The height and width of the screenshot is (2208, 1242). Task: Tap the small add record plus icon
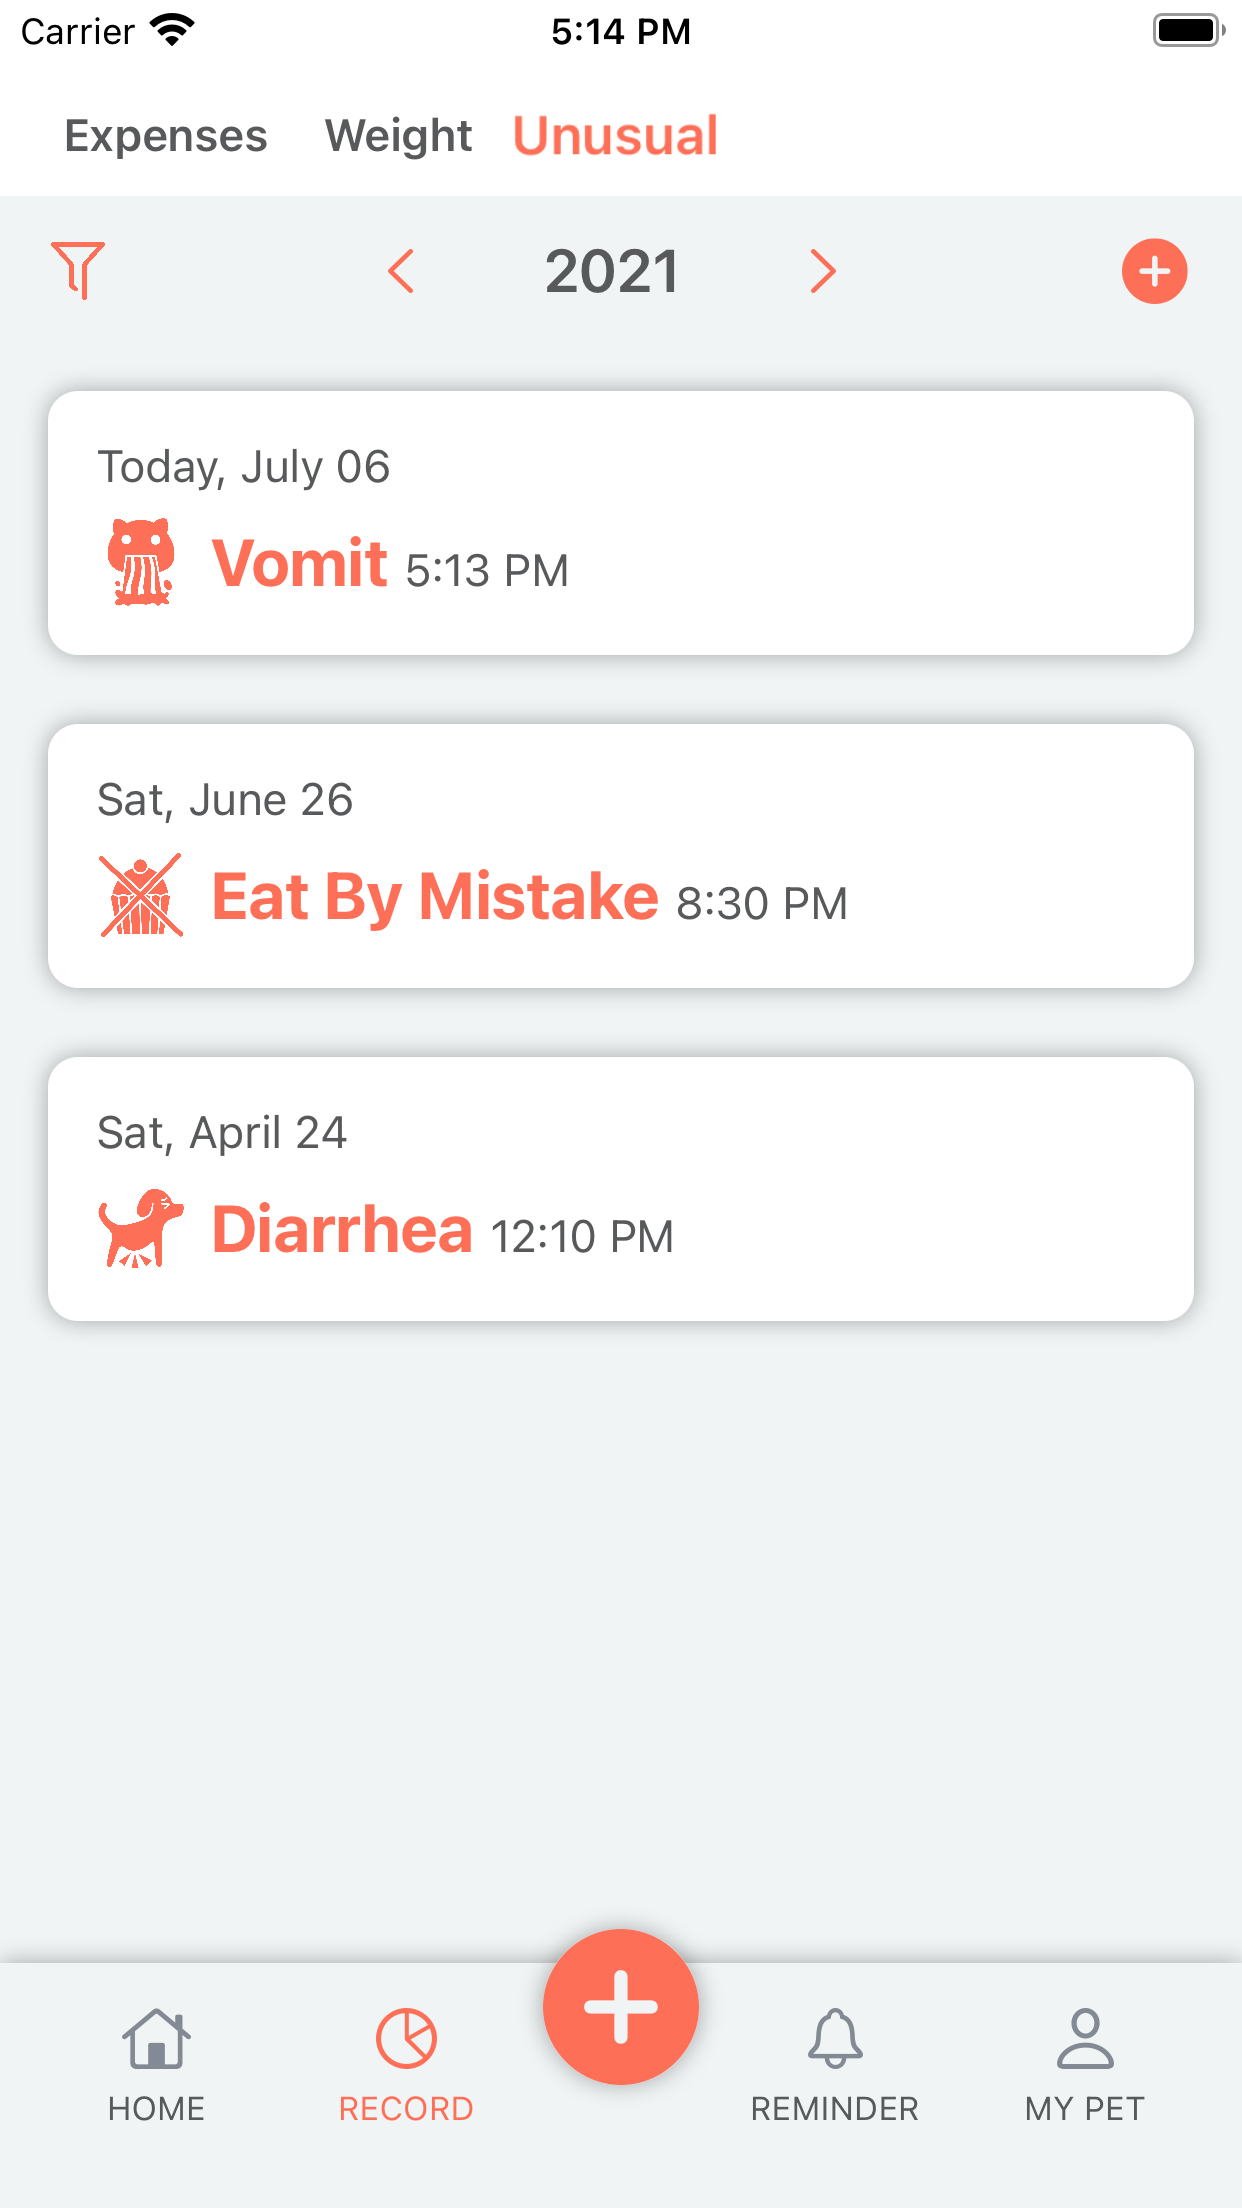[x=1154, y=271]
